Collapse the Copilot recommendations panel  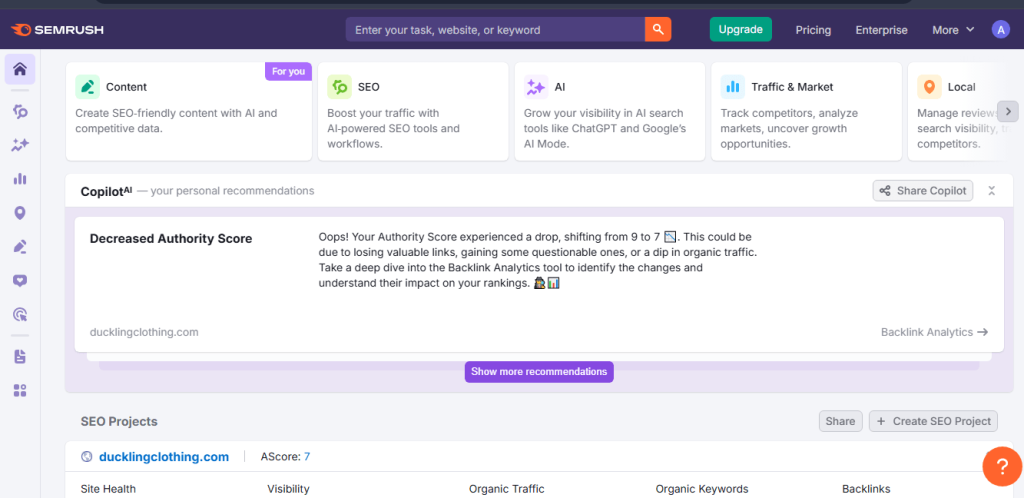click(991, 191)
